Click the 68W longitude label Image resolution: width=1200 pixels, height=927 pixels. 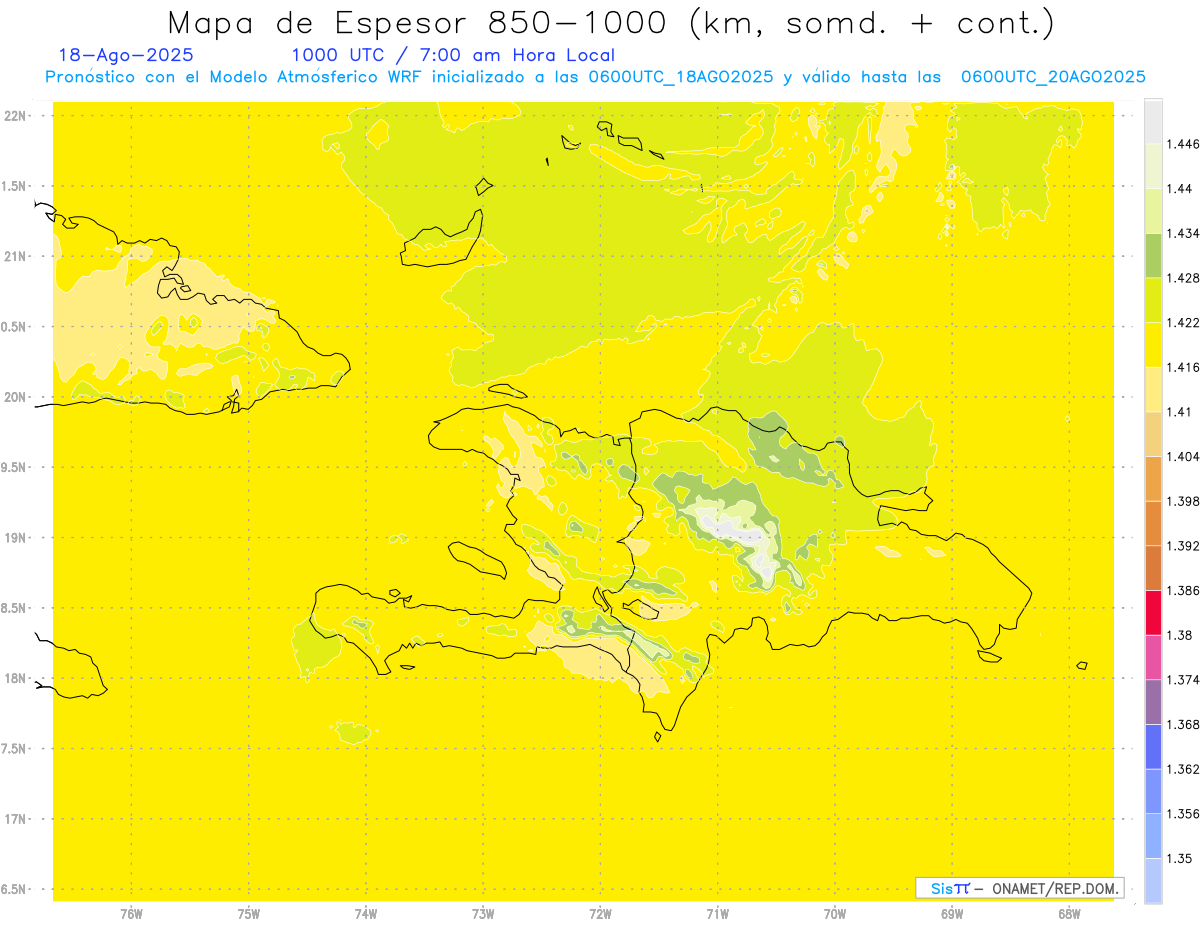[x=1069, y=914]
